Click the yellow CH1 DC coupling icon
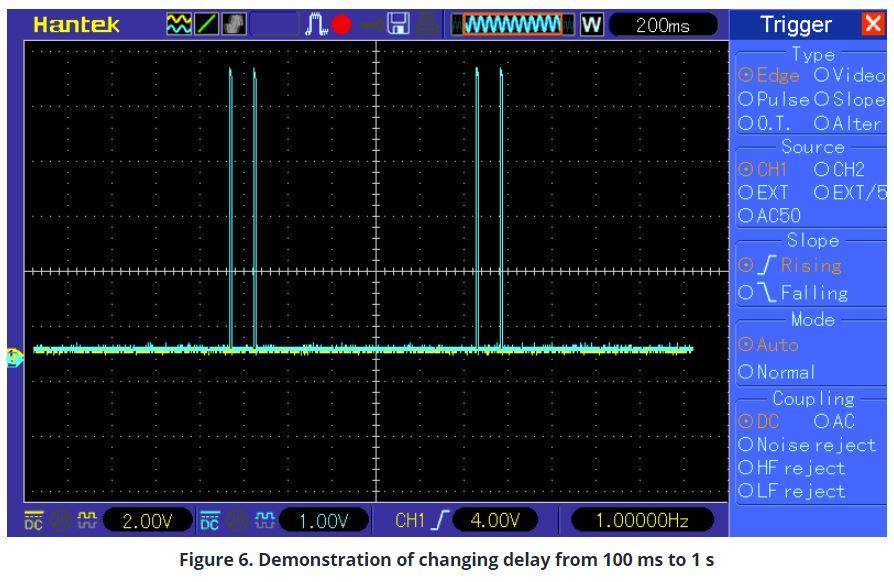This screenshot has width=894, height=582. 34,520
